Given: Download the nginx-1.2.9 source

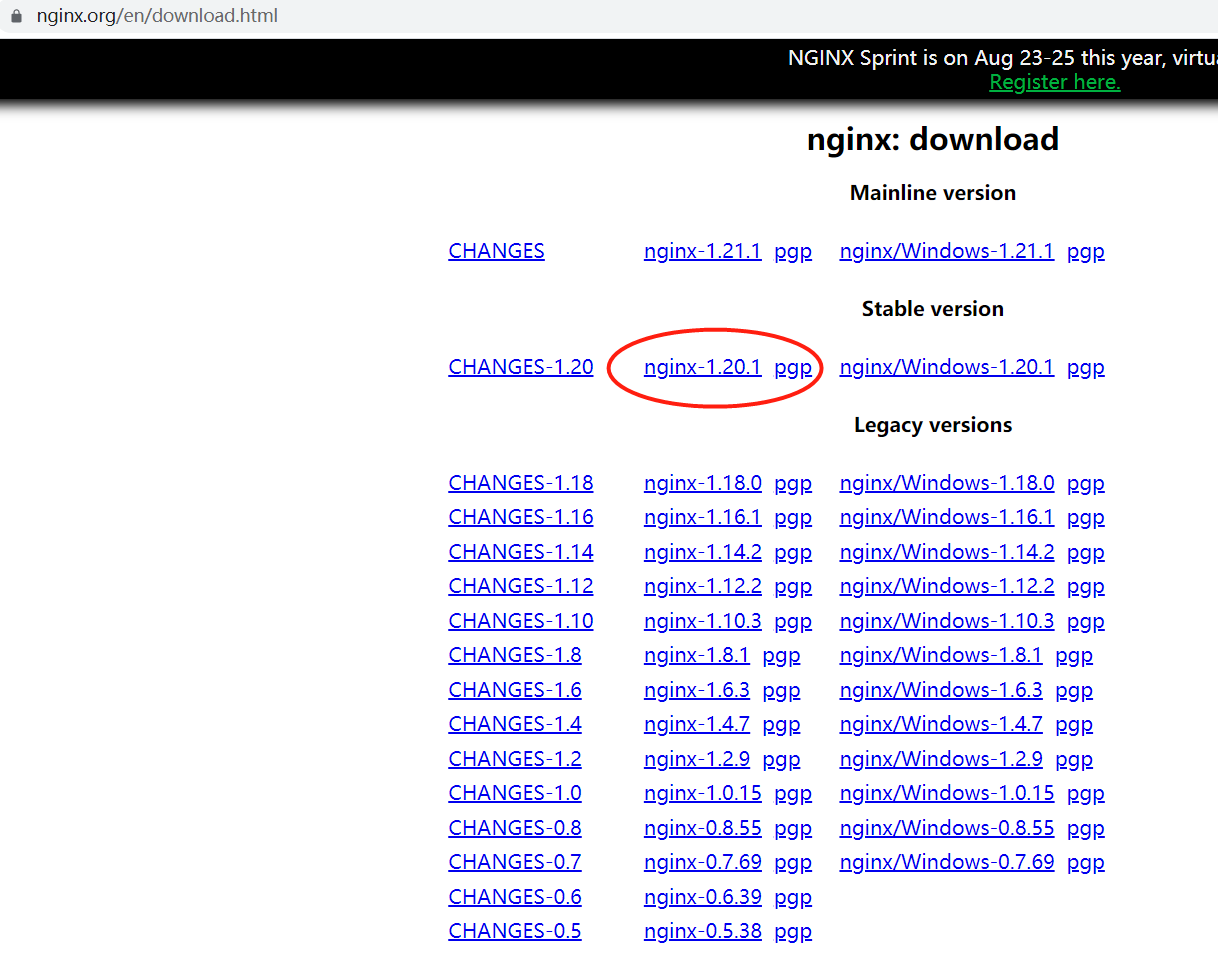Looking at the screenshot, I should point(697,759).
